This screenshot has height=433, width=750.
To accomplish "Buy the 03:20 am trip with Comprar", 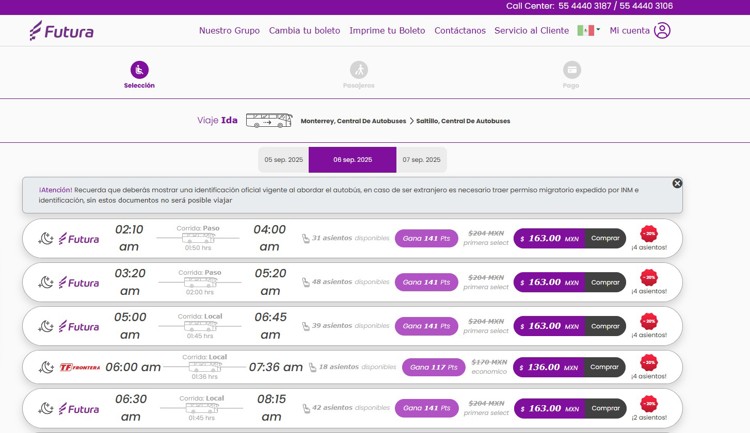I will 605,282.
